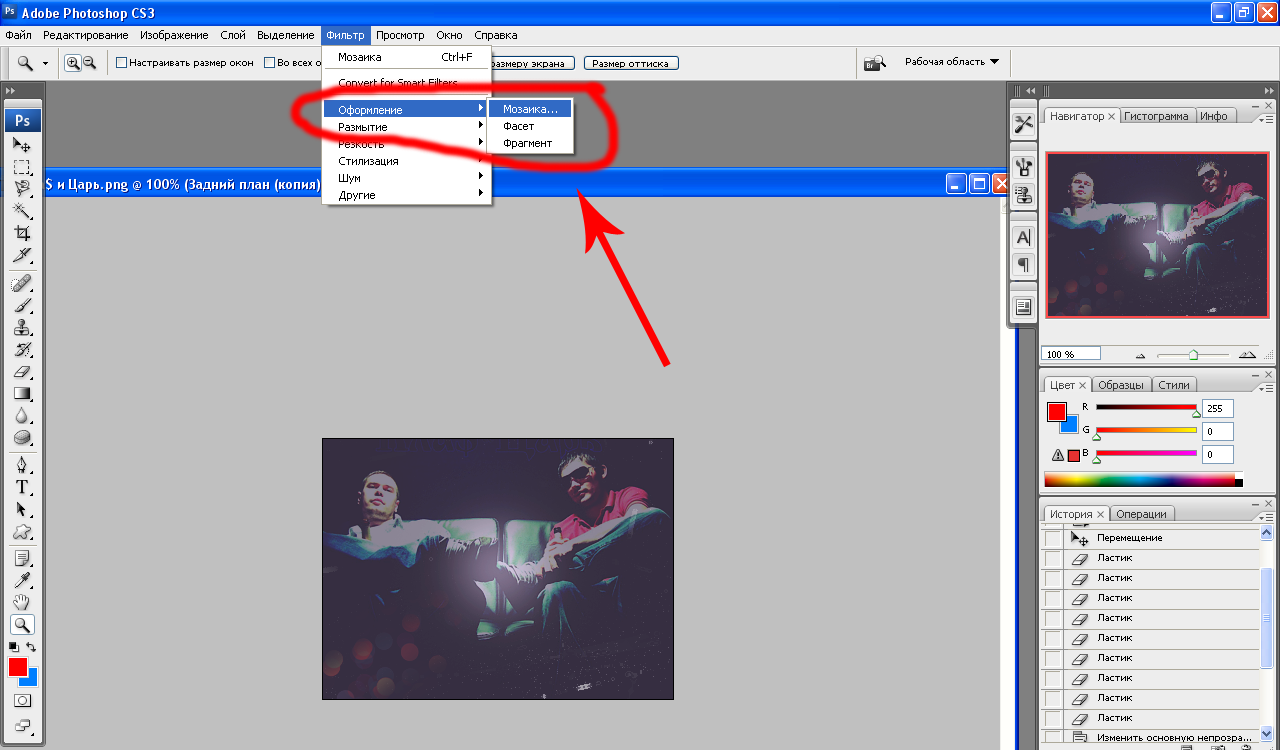
Task: Select the Clone Stamp tool
Action: (x=22, y=327)
